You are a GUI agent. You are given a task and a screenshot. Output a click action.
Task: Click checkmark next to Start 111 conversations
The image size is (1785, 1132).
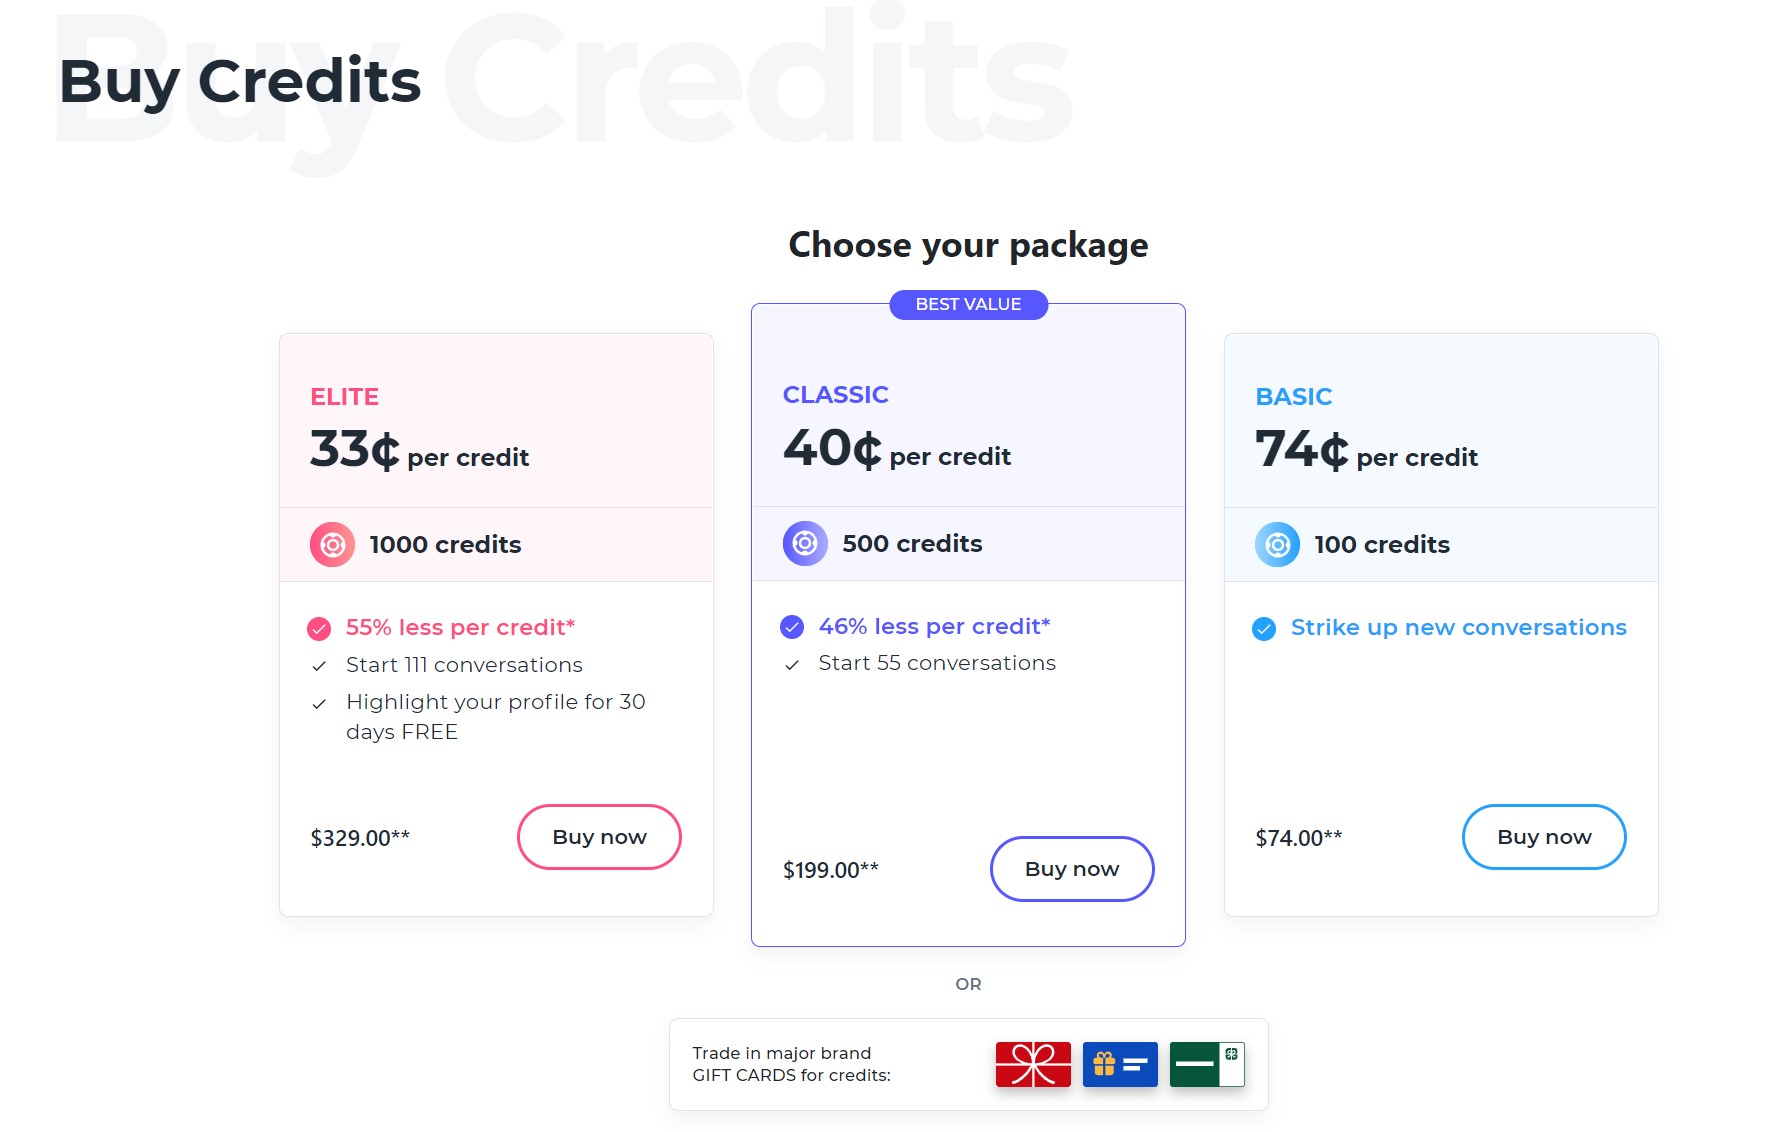point(319,666)
